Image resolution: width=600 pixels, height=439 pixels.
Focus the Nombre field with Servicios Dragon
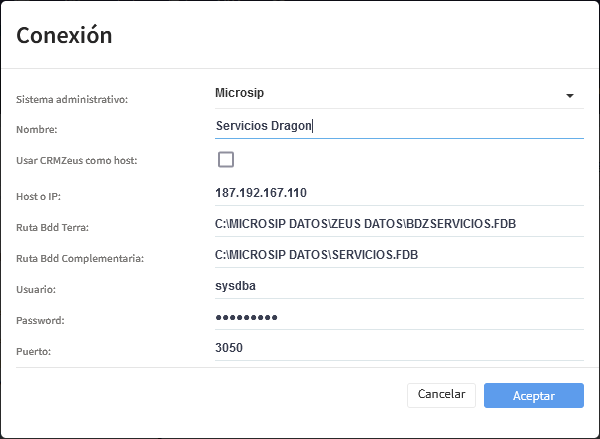click(398, 126)
